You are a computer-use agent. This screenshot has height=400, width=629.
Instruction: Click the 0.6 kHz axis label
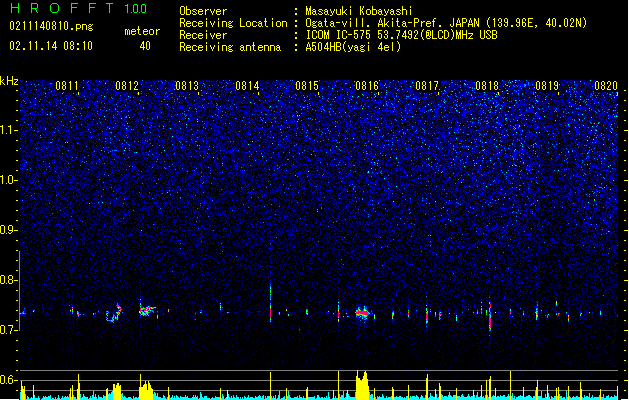pos(8,380)
